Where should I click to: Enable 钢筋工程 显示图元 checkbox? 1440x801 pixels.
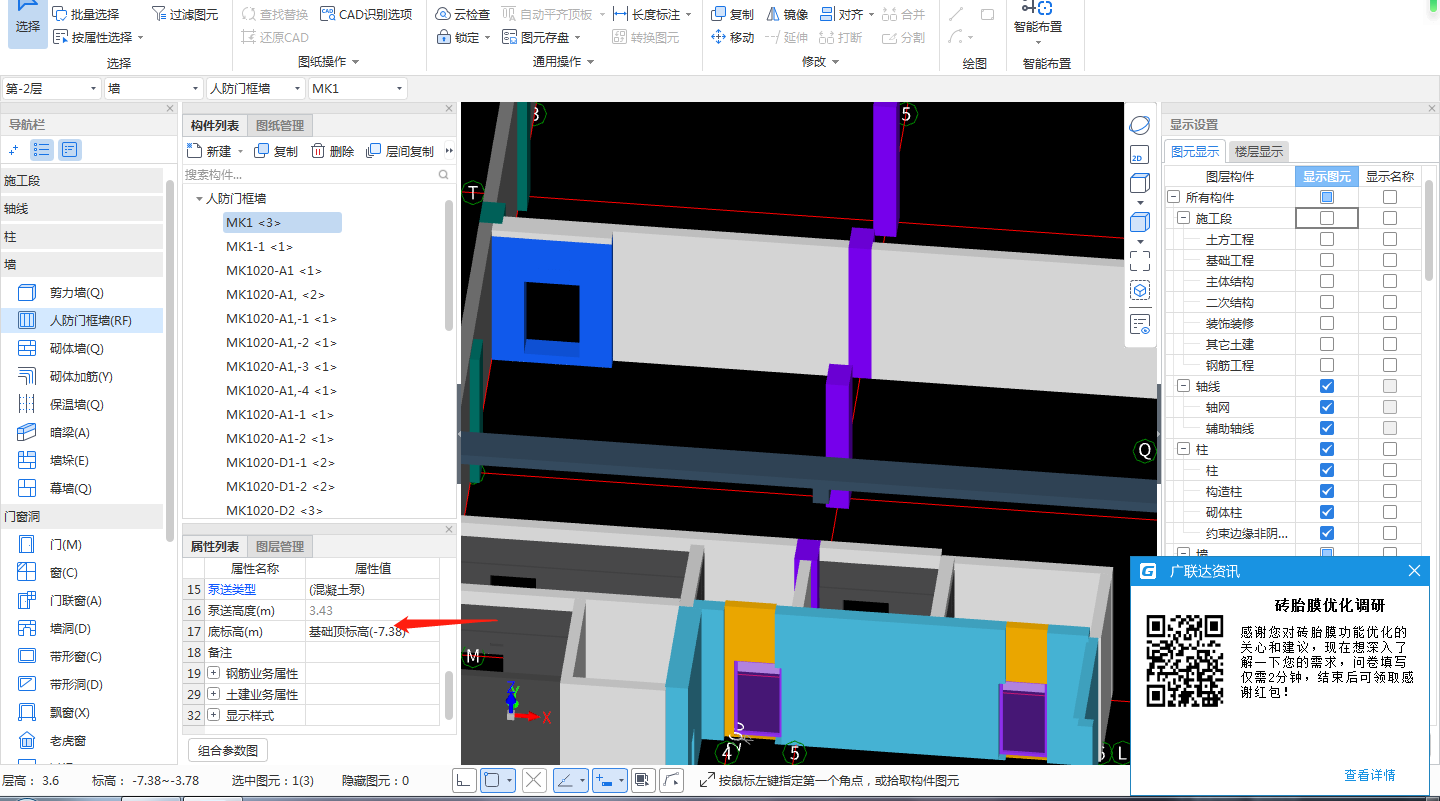click(x=1327, y=365)
